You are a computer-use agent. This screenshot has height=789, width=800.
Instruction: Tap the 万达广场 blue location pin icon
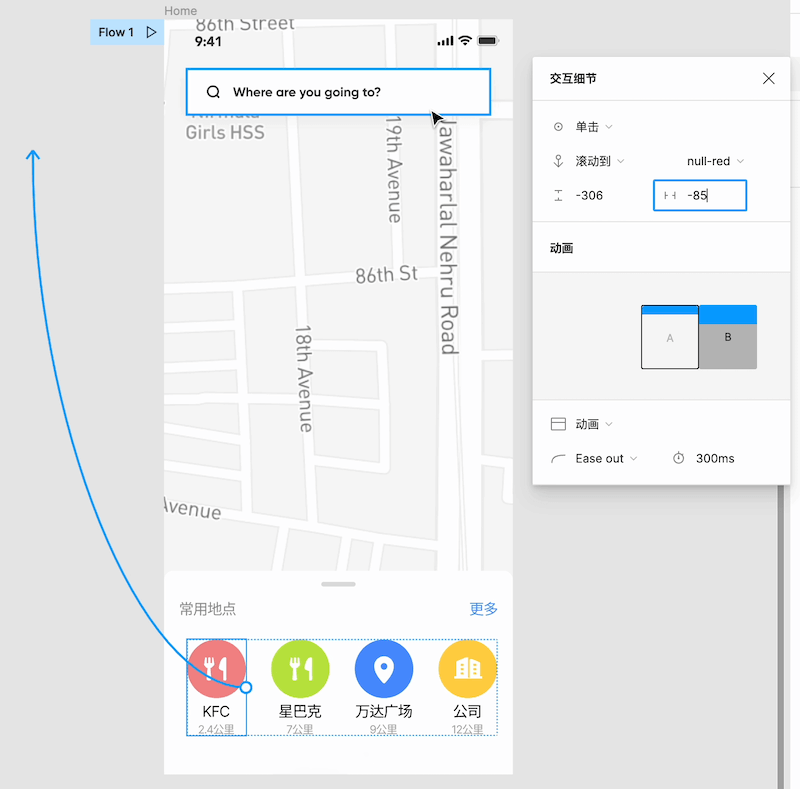tap(383, 668)
